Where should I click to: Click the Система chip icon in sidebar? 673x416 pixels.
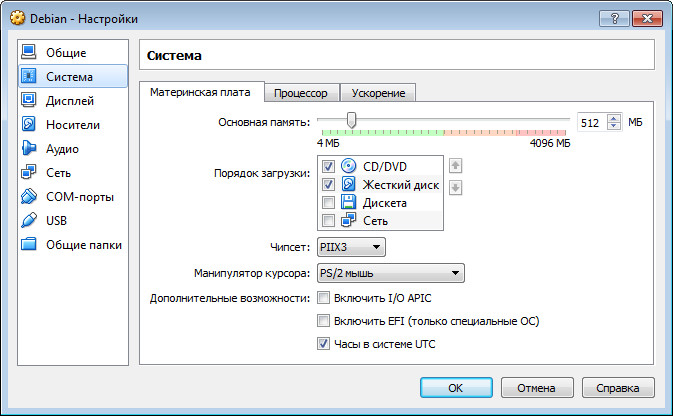click(x=29, y=76)
